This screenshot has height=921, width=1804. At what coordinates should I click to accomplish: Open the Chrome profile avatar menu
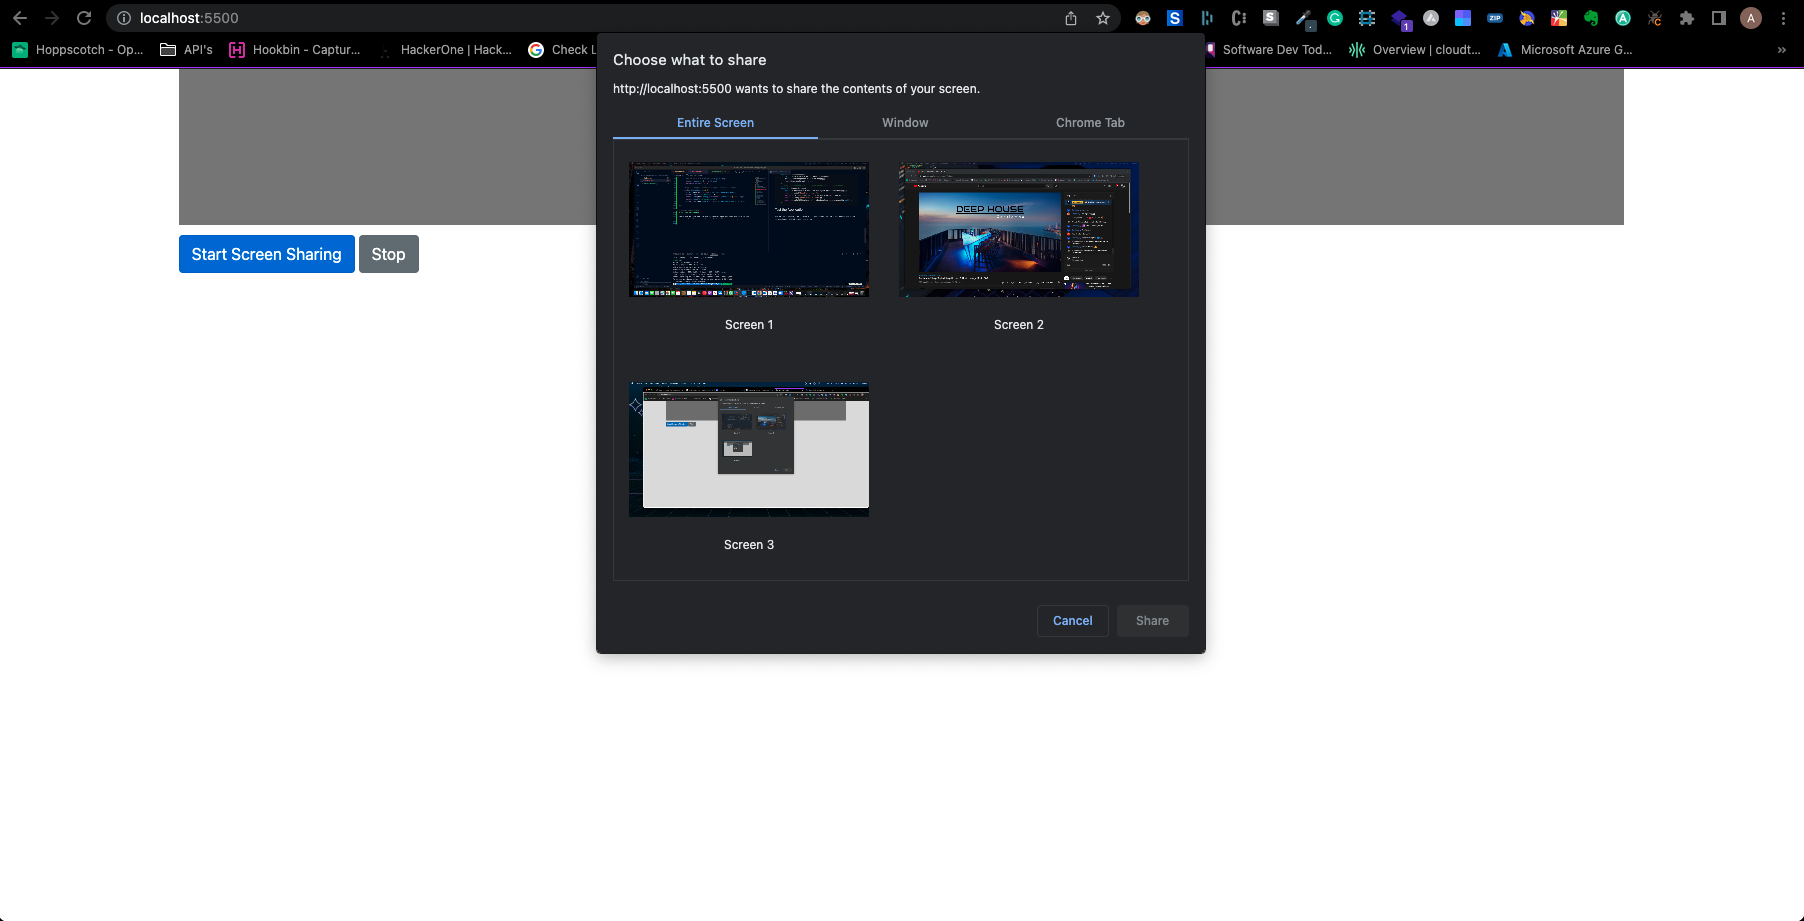tap(1751, 18)
